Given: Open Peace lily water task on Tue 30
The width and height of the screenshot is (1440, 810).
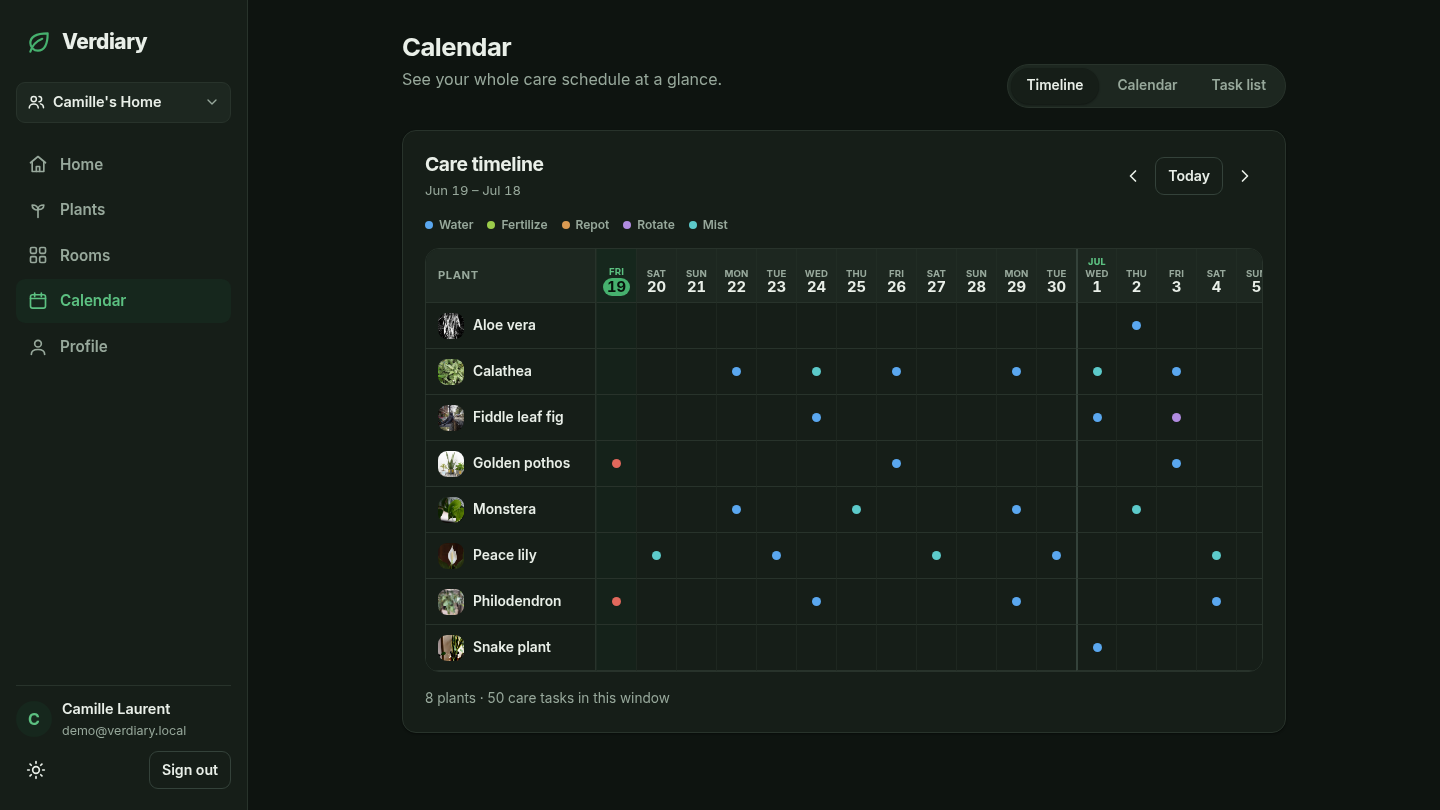Looking at the screenshot, I should pyautogui.click(x=1056, y=555).
